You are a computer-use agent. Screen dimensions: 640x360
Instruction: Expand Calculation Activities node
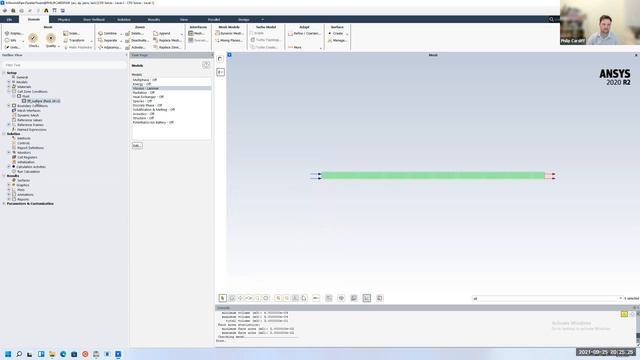[x=9, y=167]
